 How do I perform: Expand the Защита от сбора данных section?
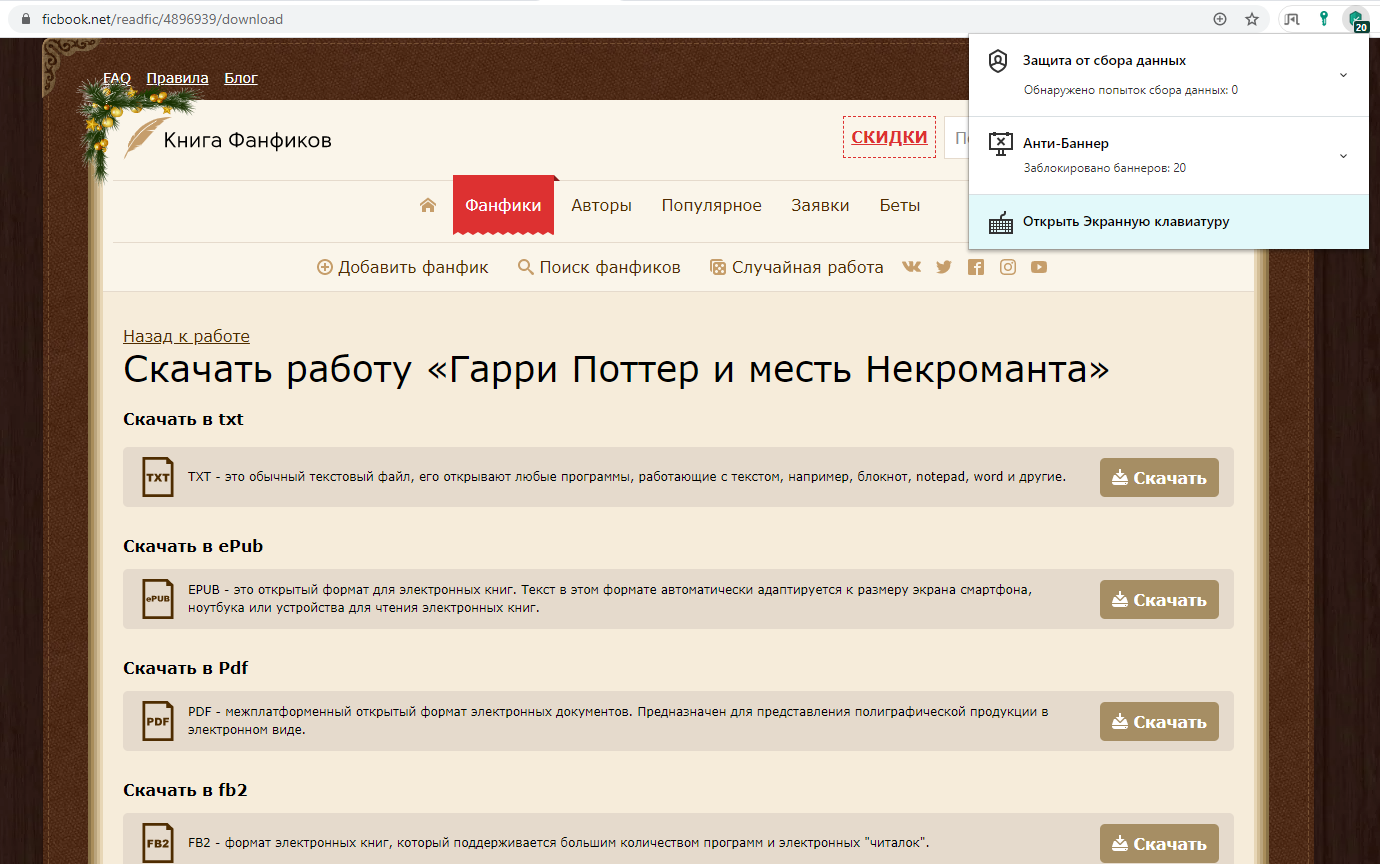coord(1343,75)
